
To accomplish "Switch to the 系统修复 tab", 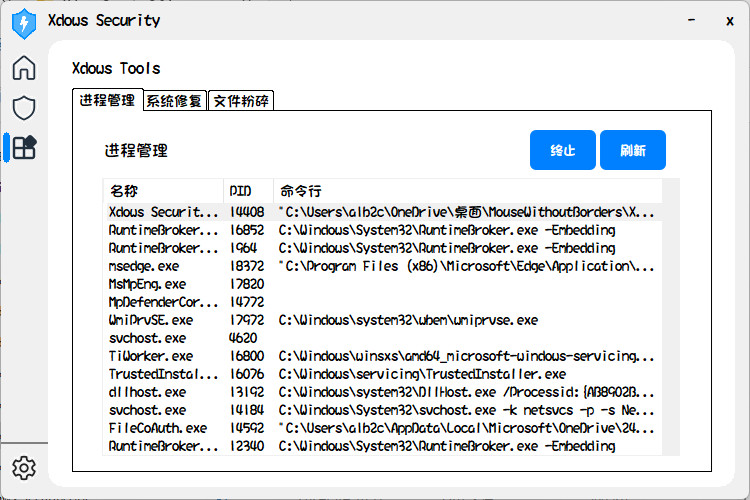I will click(x=175, y=101).
